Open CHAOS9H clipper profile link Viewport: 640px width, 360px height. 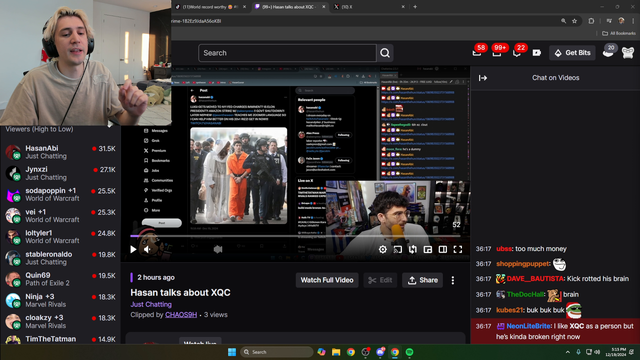click(181, 315)
